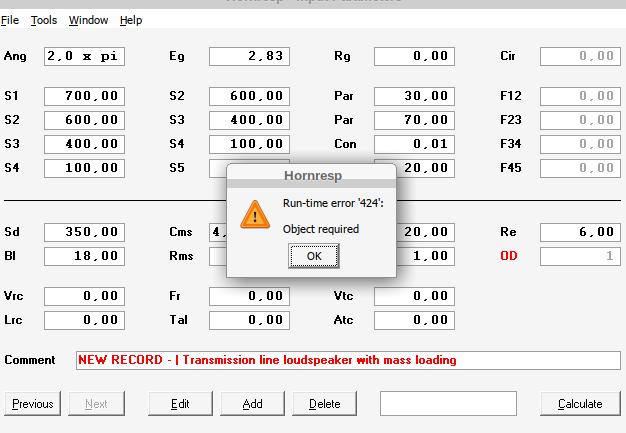Screen dimensions: 626x433
Task: Click the "Run-time error '424':" message text
Action: tap(333, 203)
